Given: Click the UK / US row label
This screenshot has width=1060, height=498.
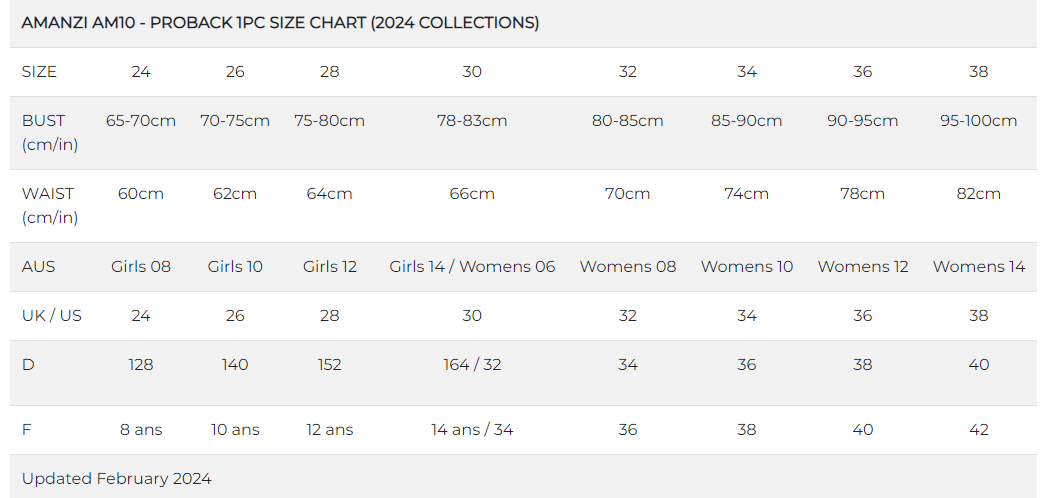Looking at the screenshot, I should pyautogui.click(x=52, y=316).
